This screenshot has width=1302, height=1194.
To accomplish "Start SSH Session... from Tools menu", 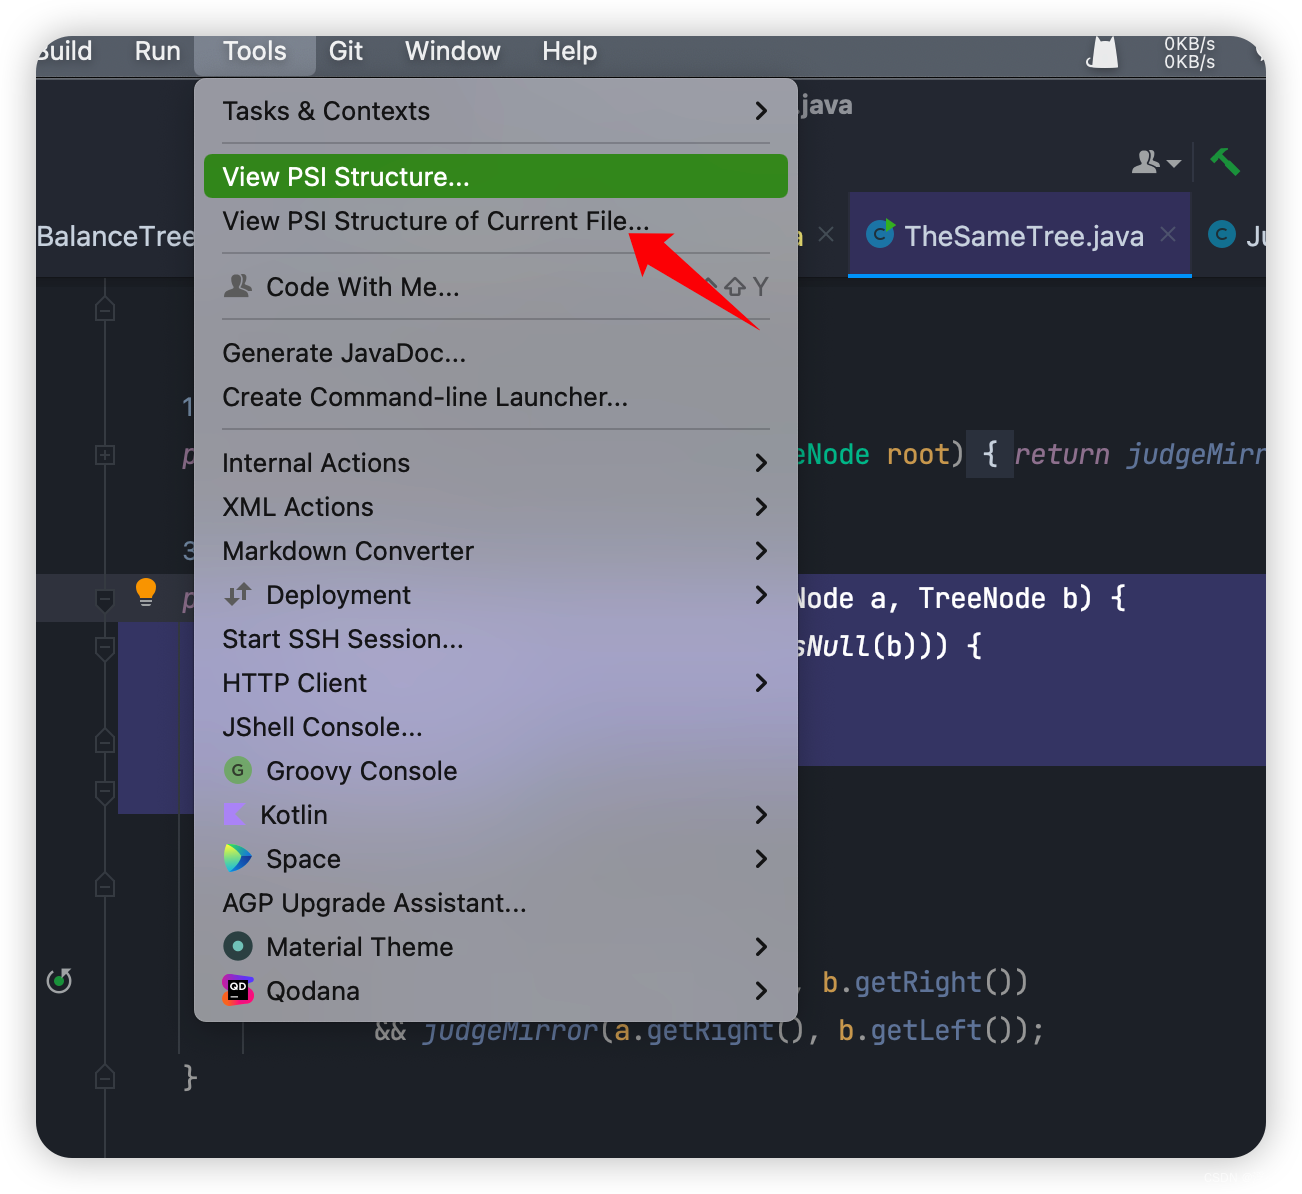I will tap(496, 639).
